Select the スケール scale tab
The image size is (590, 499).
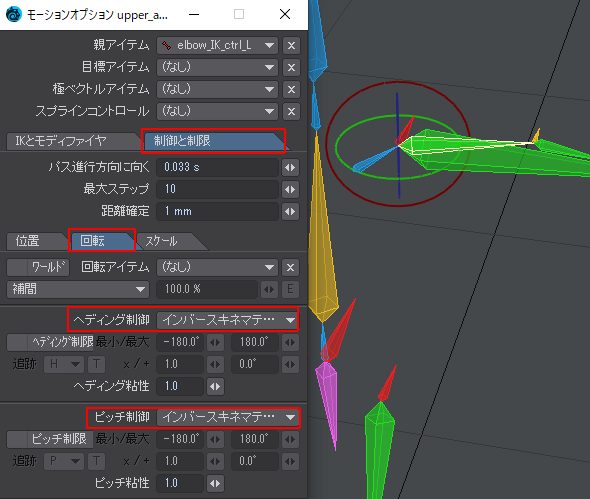pyautogui.click(x=168, y=241)
